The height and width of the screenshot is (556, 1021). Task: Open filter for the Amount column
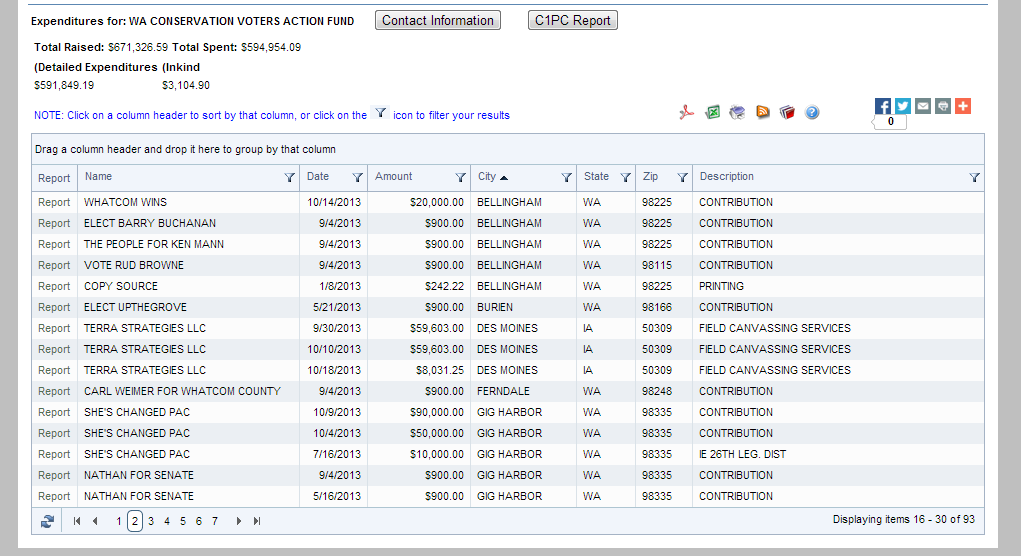[x=460, y=178]
